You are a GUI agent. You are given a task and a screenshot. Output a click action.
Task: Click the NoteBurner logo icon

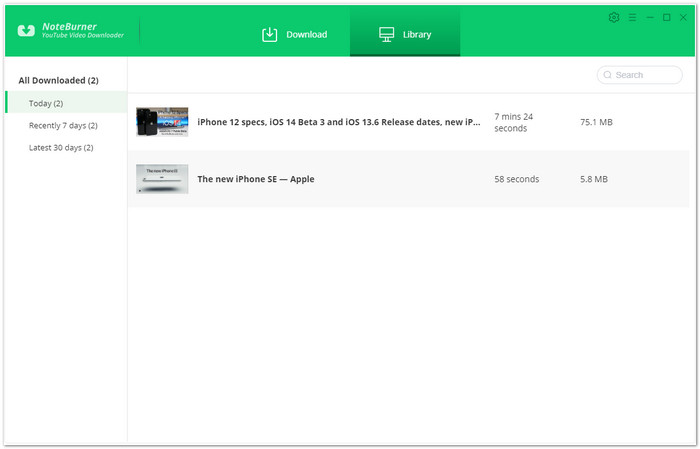point(26,30)
